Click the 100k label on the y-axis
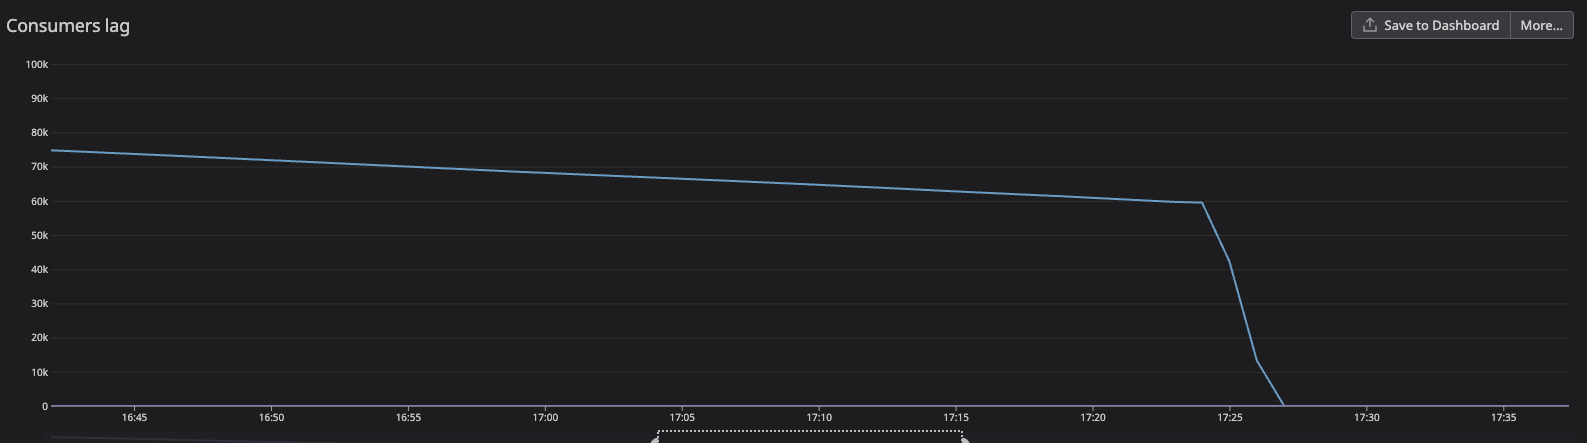1587x443 pixels. coord(37,64)
